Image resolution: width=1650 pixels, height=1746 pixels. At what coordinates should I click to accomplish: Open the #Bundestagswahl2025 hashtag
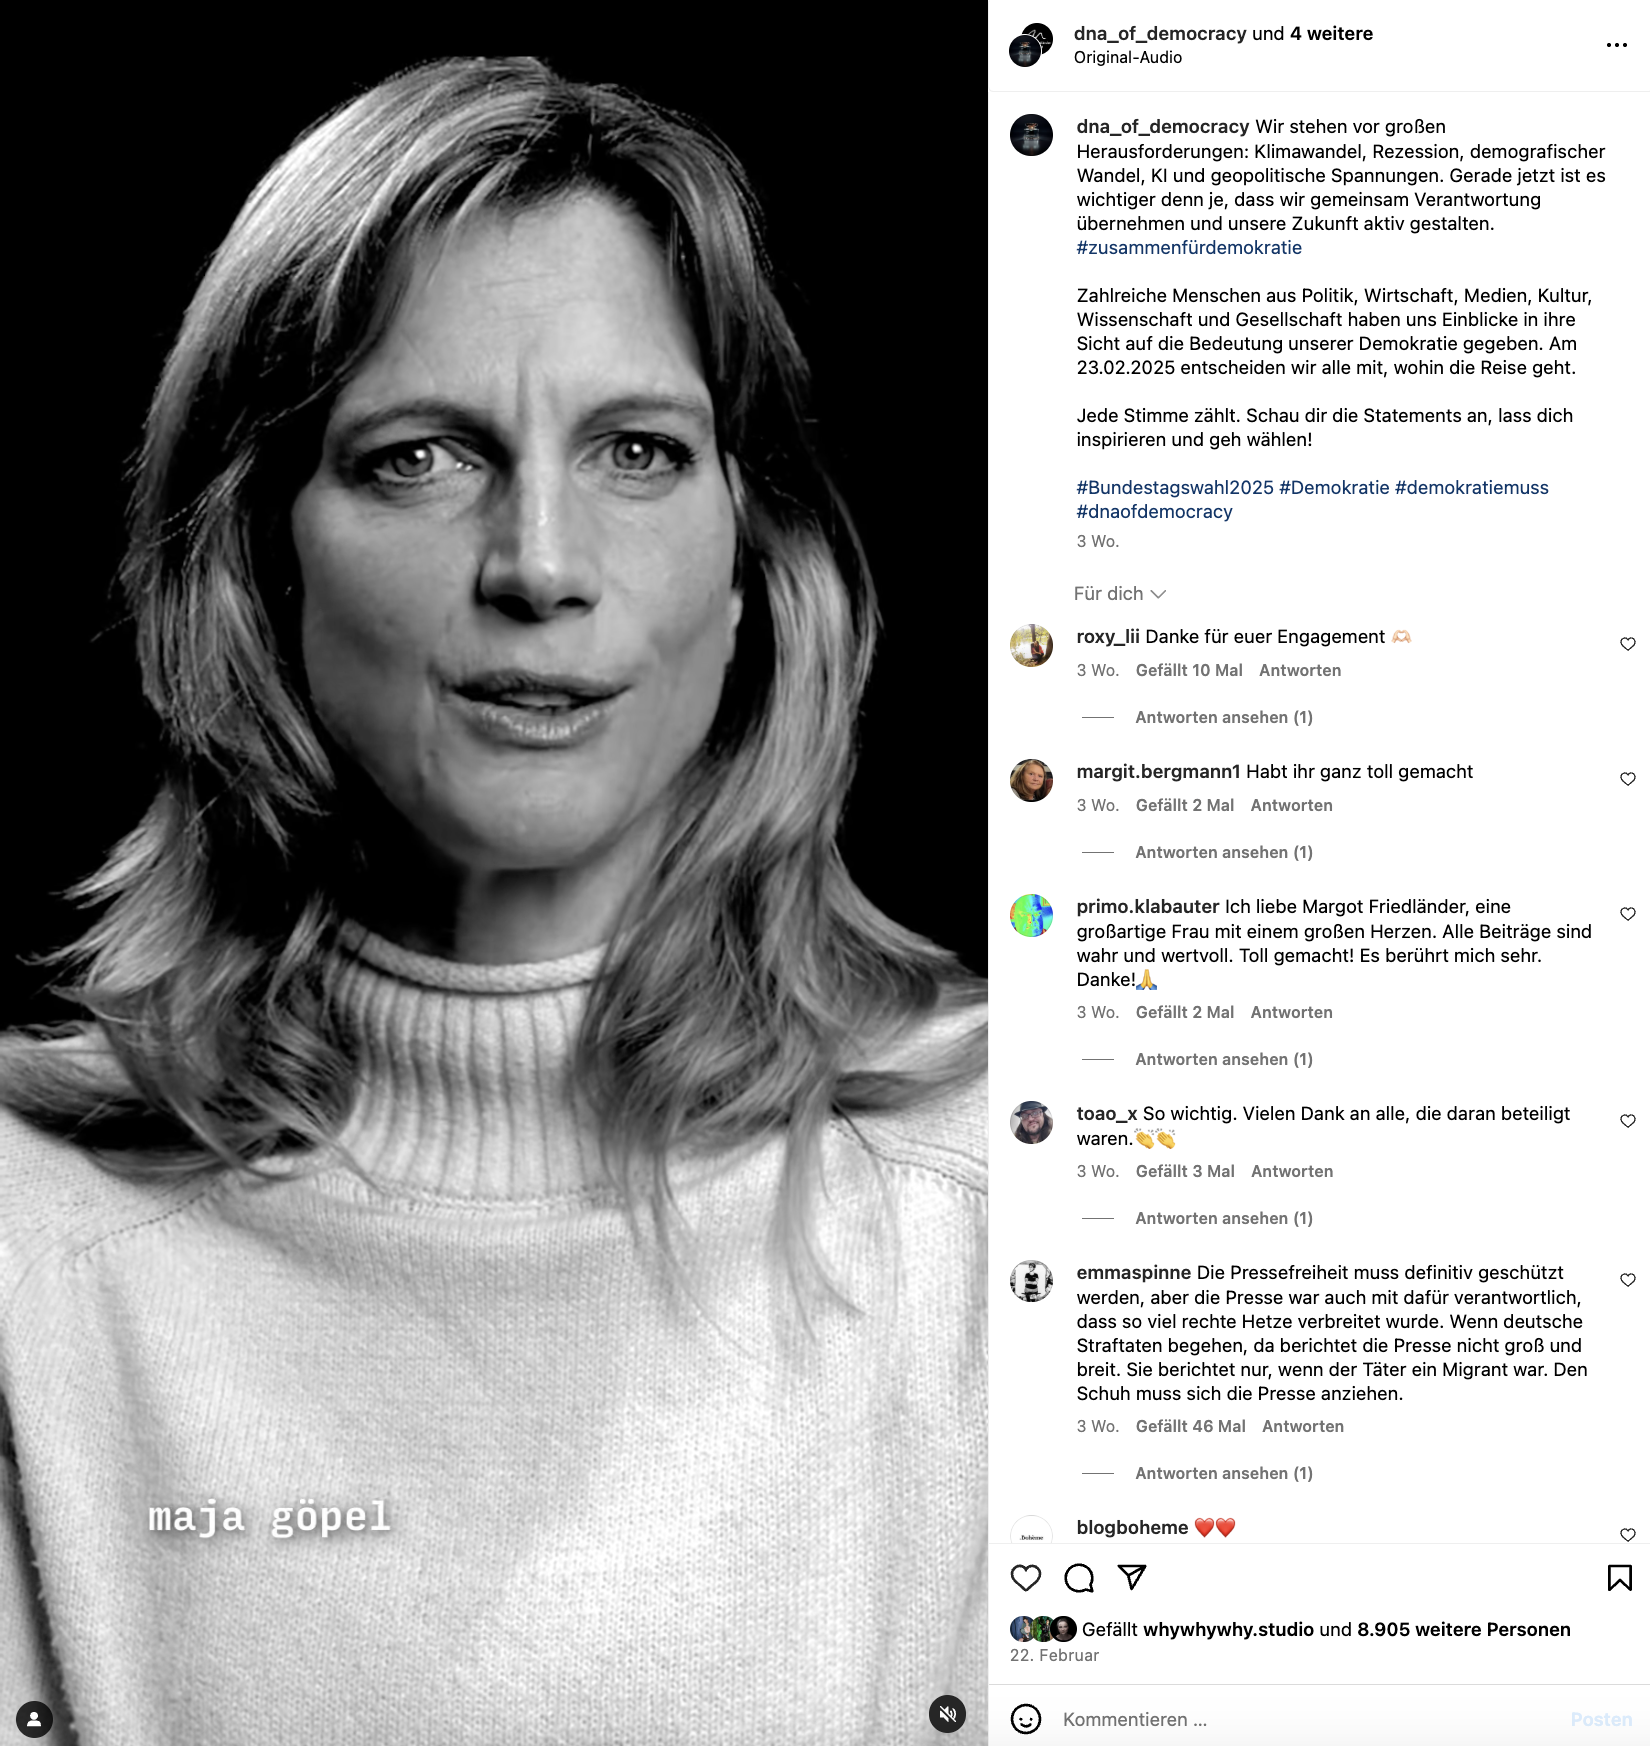(1175, 487)
